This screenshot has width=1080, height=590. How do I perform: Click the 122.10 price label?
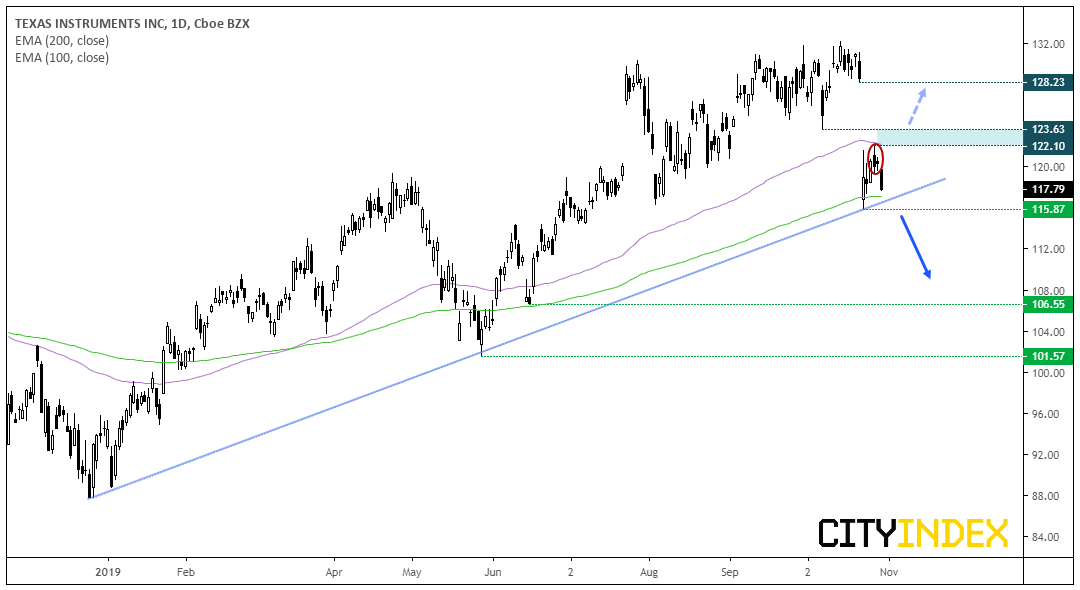click(x=1048, y=146)
